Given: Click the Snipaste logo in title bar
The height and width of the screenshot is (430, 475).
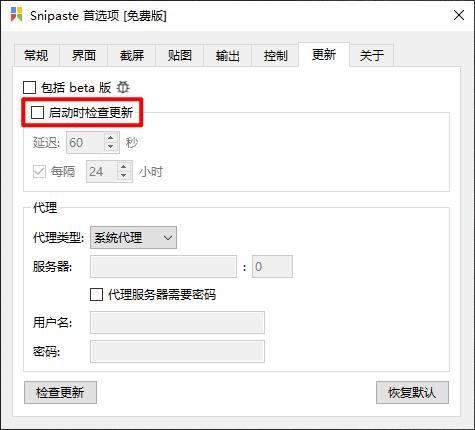Looking at the screenshot, I should pos(17,15).
